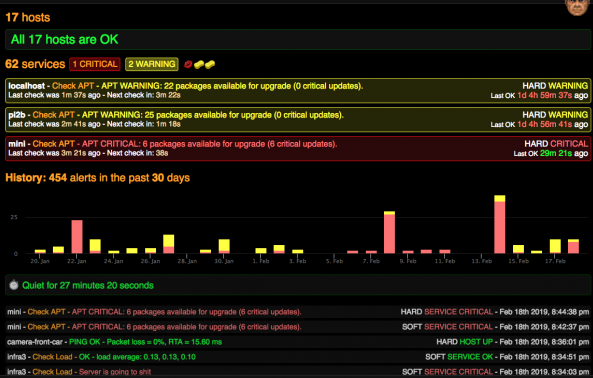Open the pi2b Check APT warning row
593x378 pixels.
tap(298, 119)
